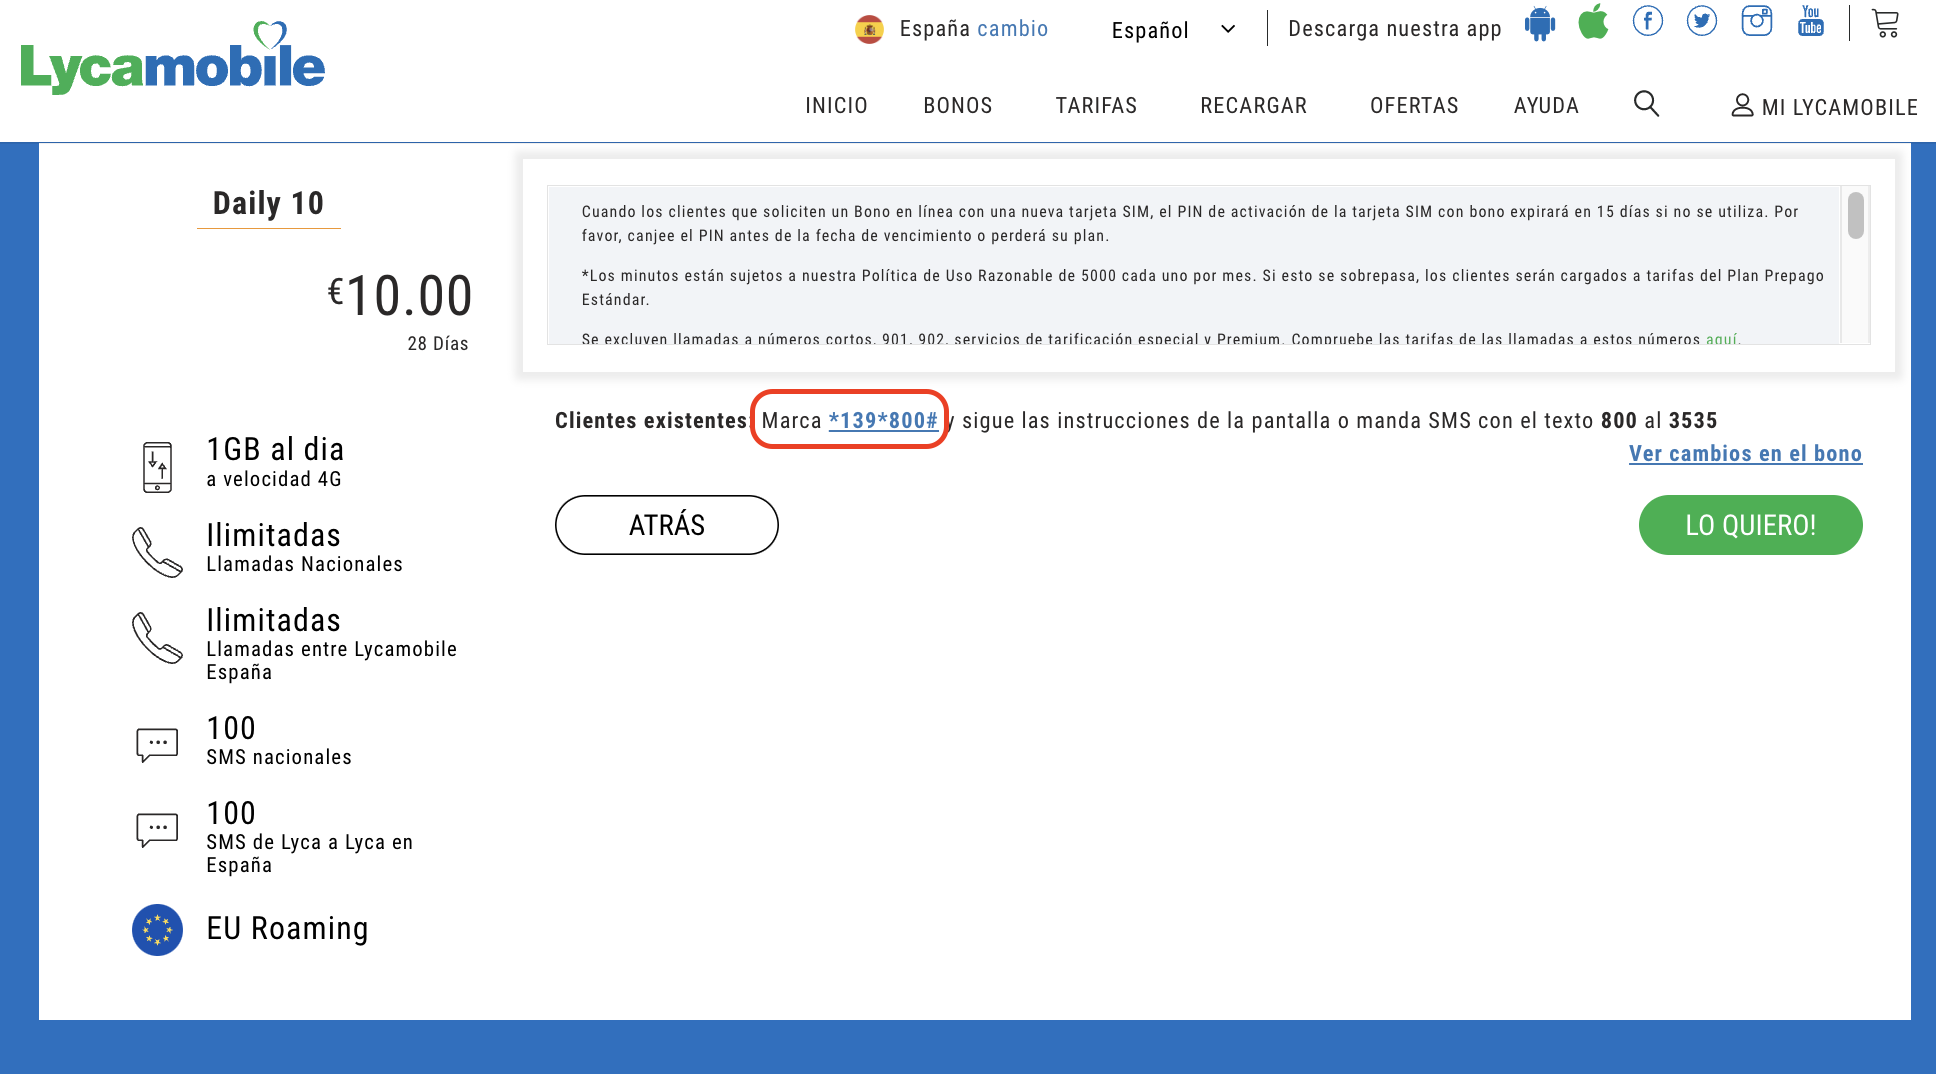Image resolution: width=1936 pixels, height=1074 pixels.
Task: Click the mobile data icon beside 1GB al dia
Action: tap(157, 467)
